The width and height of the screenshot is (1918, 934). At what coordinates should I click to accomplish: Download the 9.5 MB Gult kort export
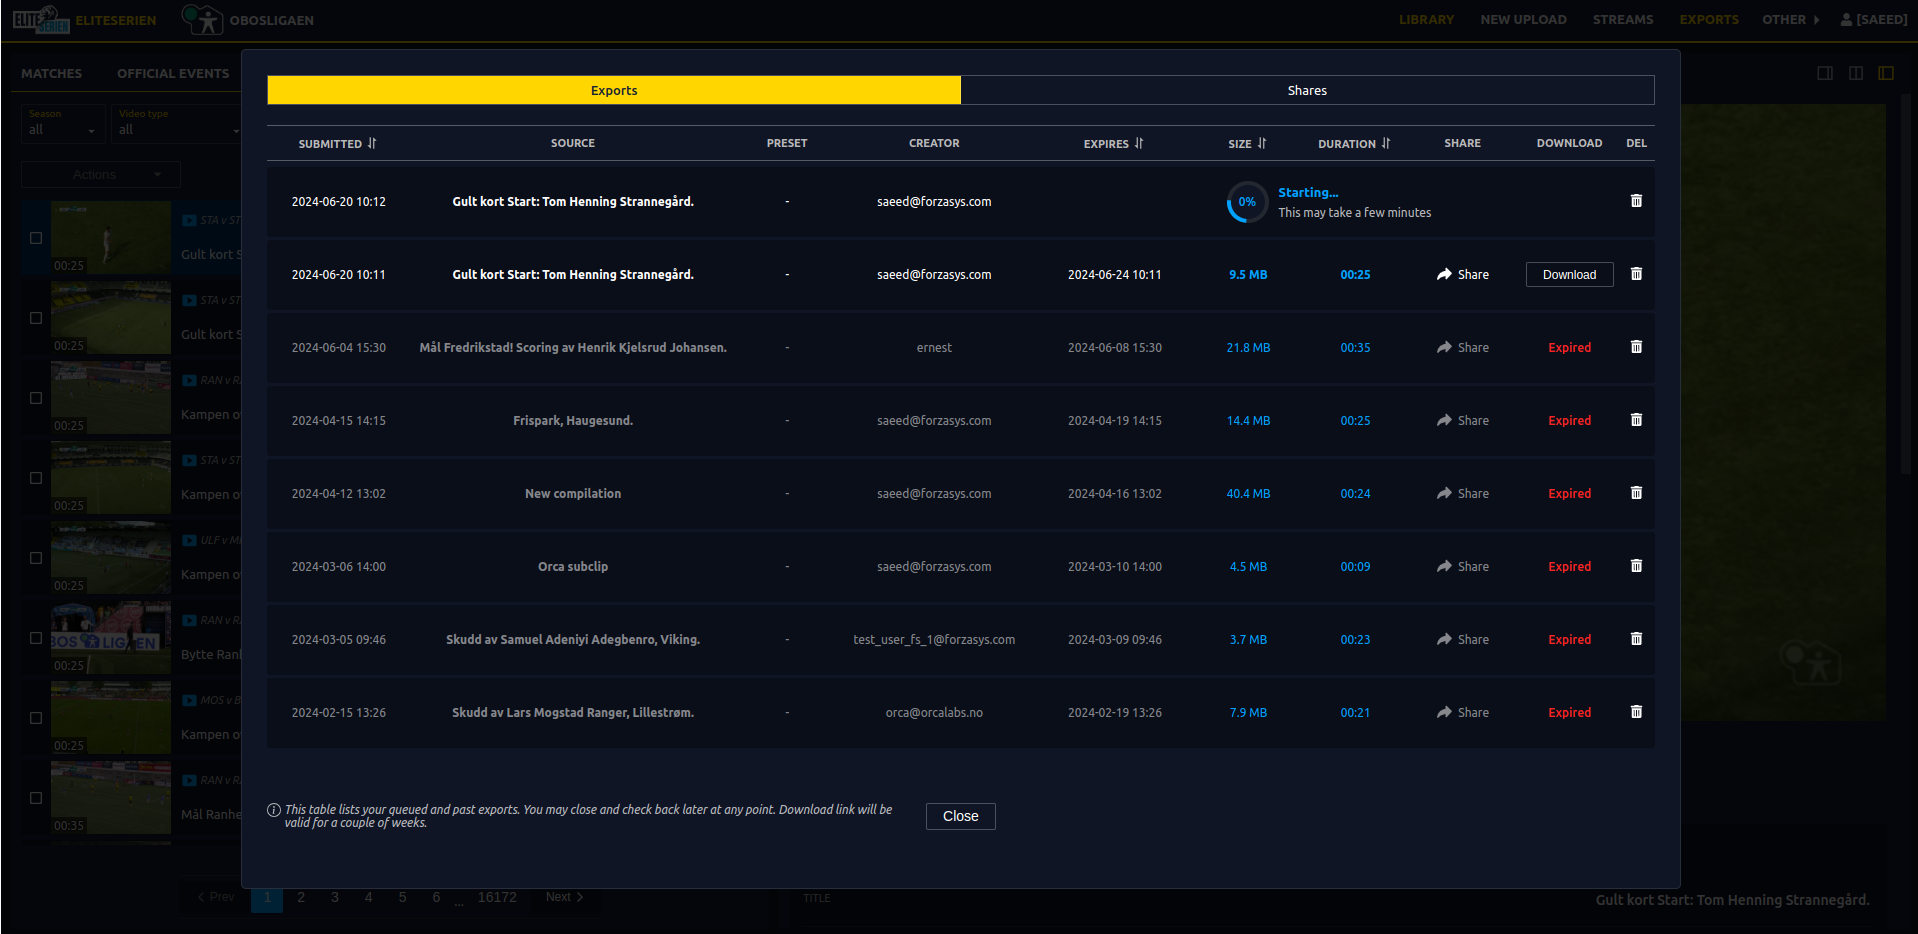(1569, 274)
